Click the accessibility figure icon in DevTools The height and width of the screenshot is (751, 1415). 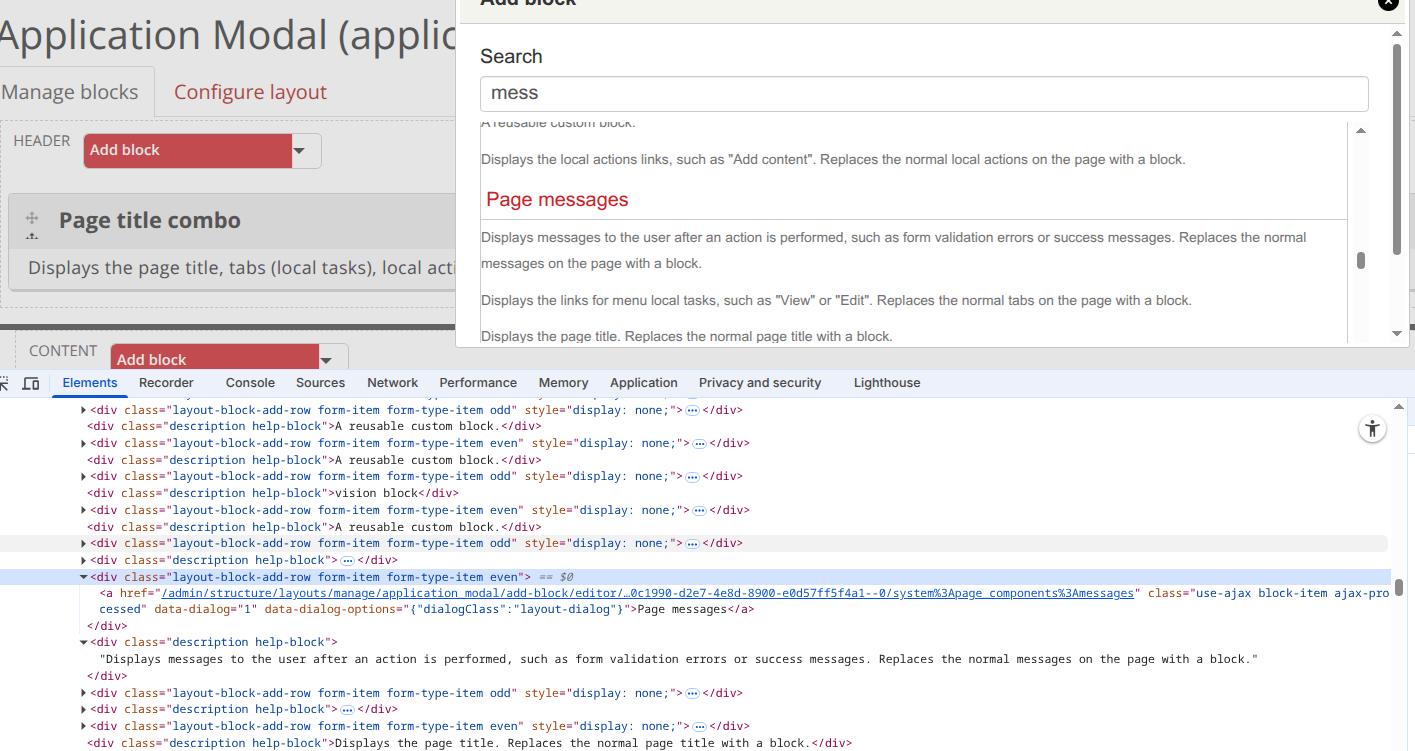[x=1372, y=429]
